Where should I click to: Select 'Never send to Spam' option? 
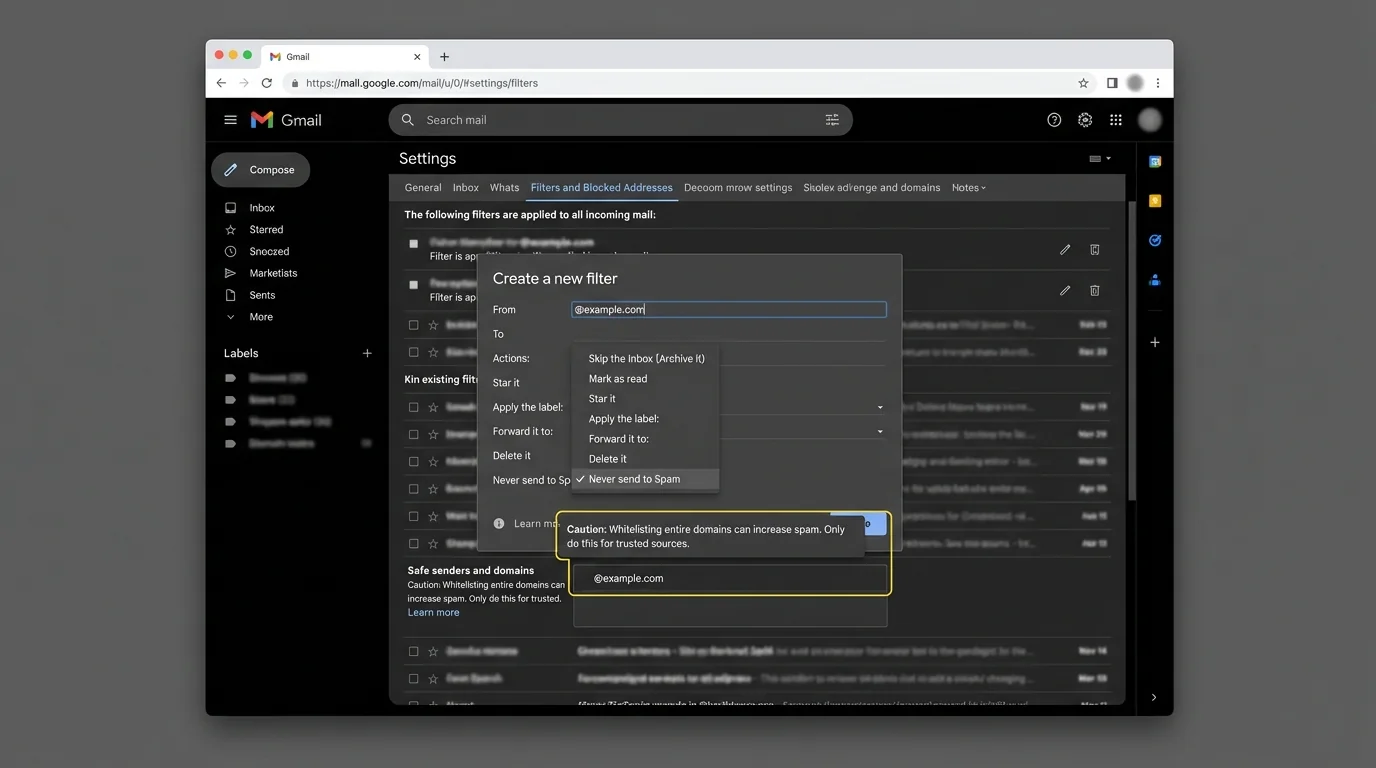634,479
